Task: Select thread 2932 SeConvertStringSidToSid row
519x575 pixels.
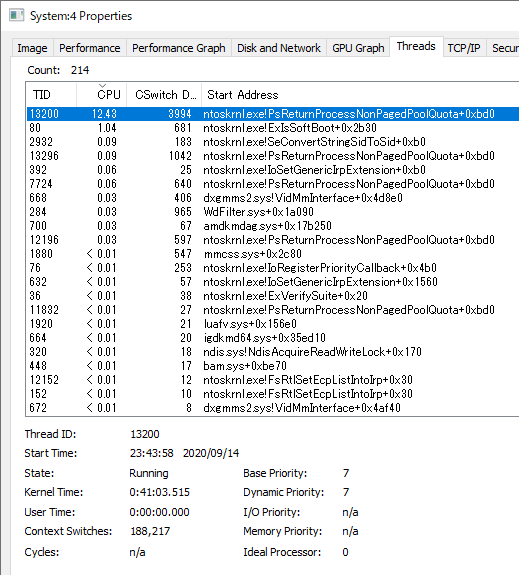Action: tap(273, 142)
